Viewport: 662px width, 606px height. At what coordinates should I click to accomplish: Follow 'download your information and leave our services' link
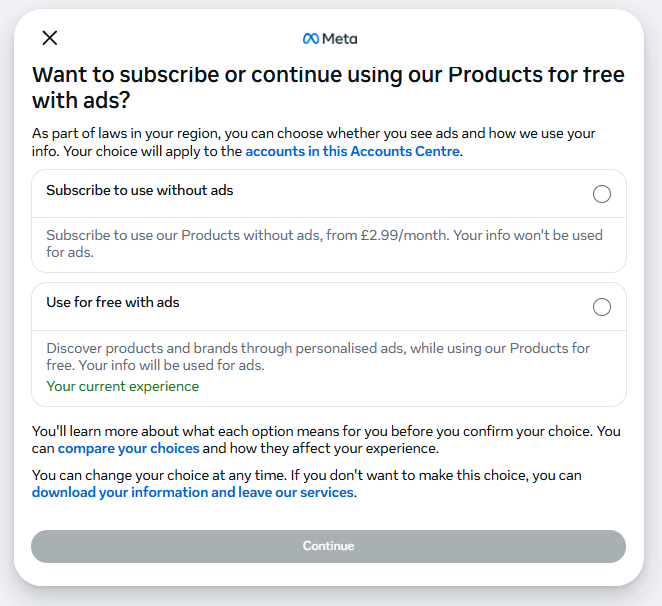[193, 492]
